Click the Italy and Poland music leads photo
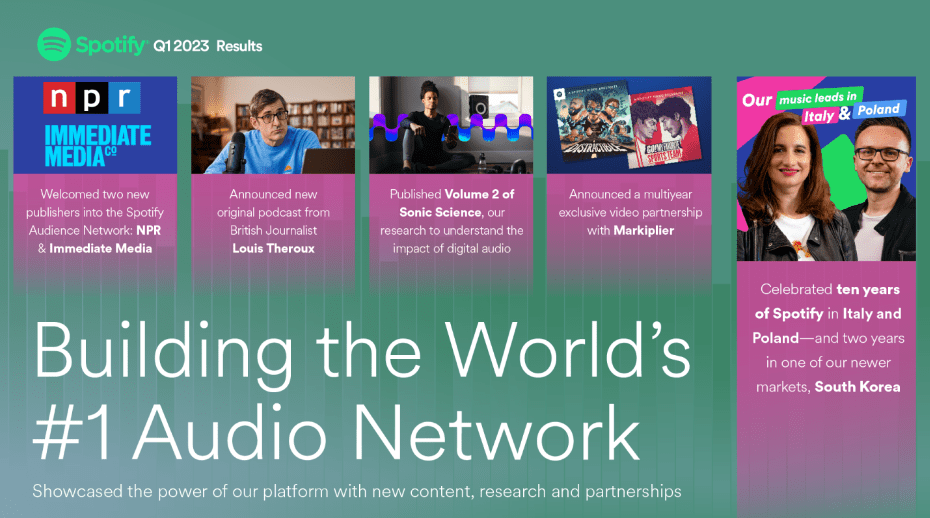Viewport: 930px width, 518px height. [x=826, y=169]
